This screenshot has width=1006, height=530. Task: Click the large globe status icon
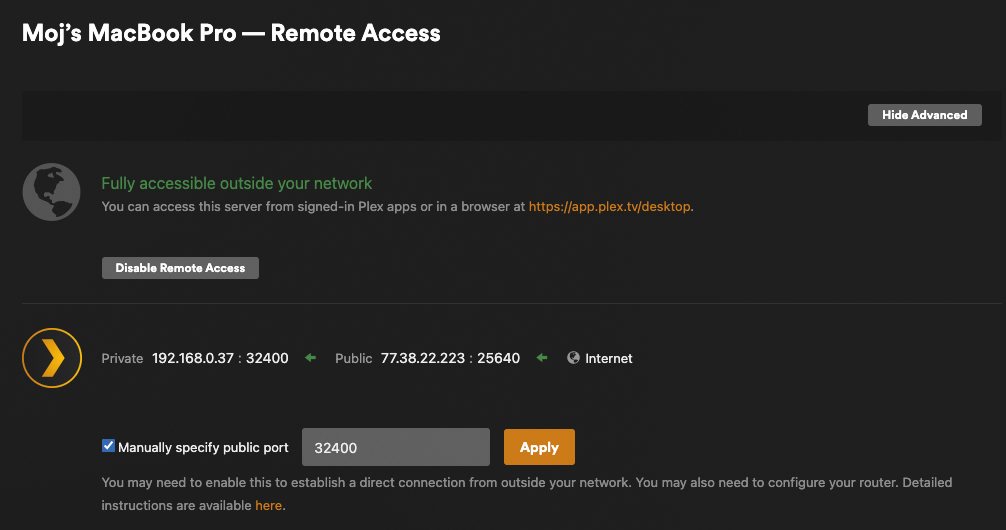pyautogui.click(x=51, y=192)
